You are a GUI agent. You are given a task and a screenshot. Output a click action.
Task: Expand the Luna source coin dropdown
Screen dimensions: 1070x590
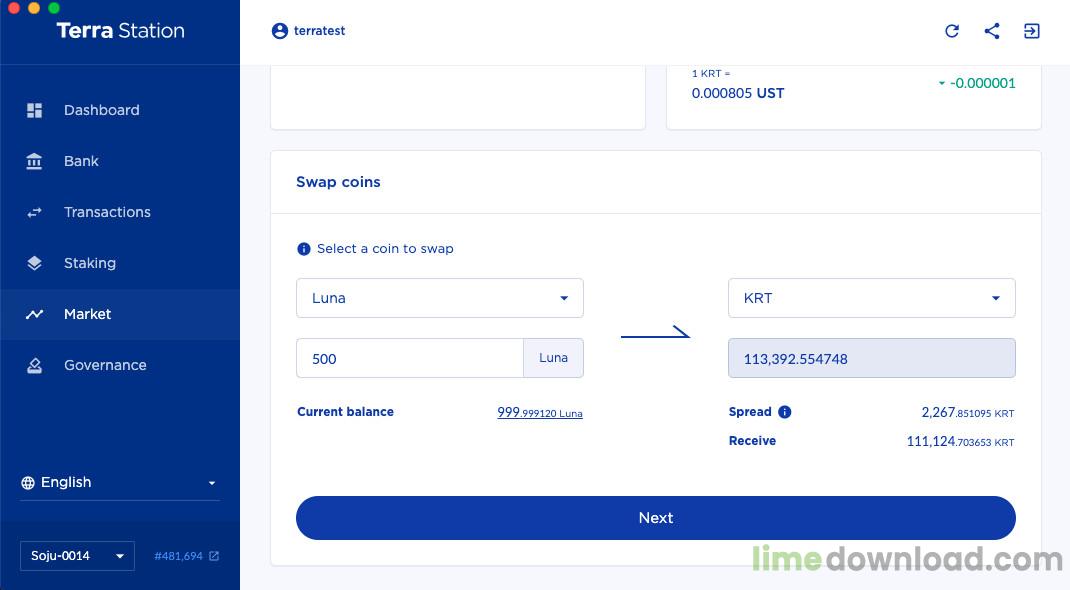coord(440,298)
